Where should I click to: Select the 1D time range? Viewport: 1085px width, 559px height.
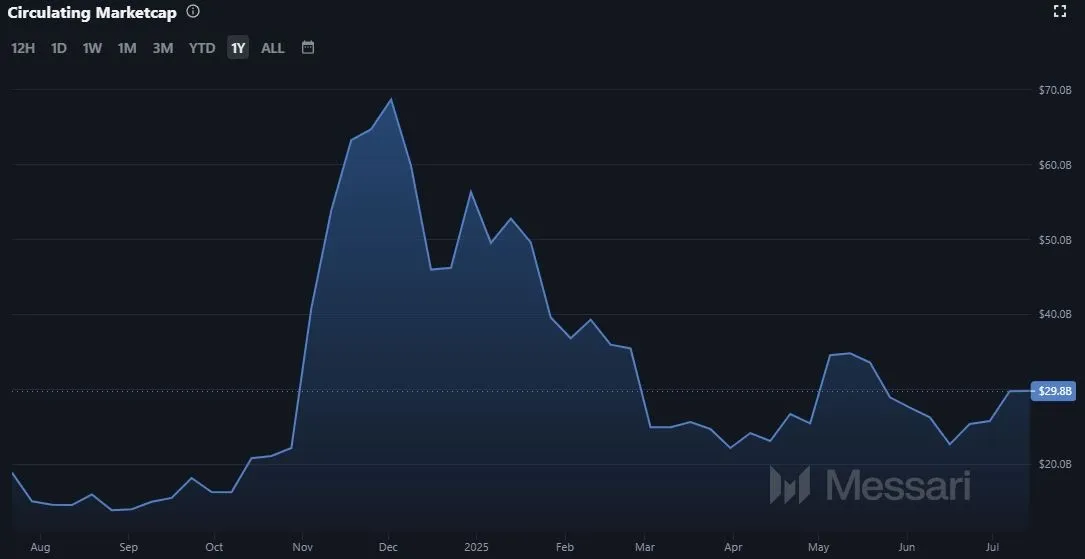point(59,48)
